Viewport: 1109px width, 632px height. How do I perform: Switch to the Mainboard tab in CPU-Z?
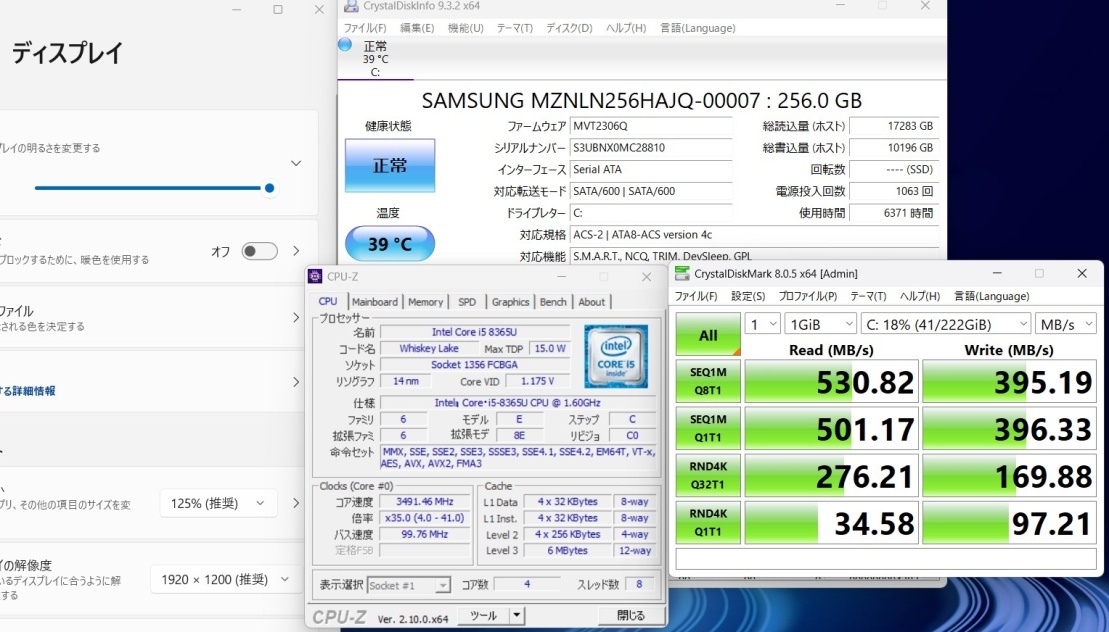click(x=375, y=302)
